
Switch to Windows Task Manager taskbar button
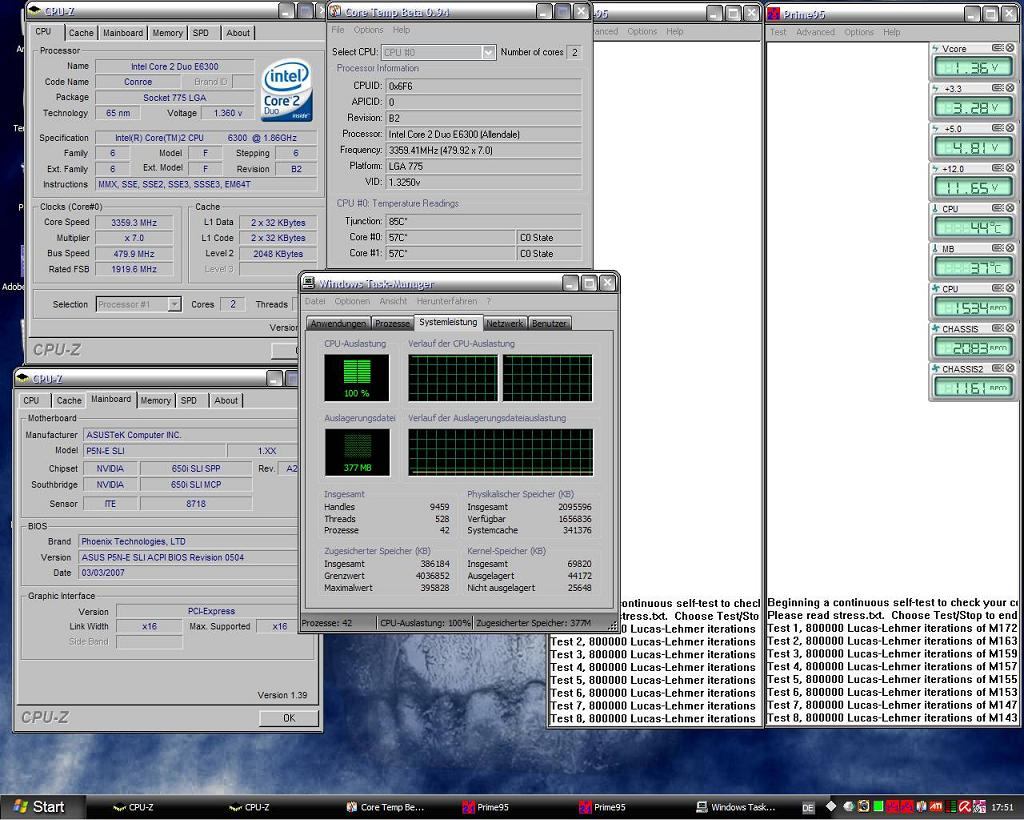click(x=736, y=807)
